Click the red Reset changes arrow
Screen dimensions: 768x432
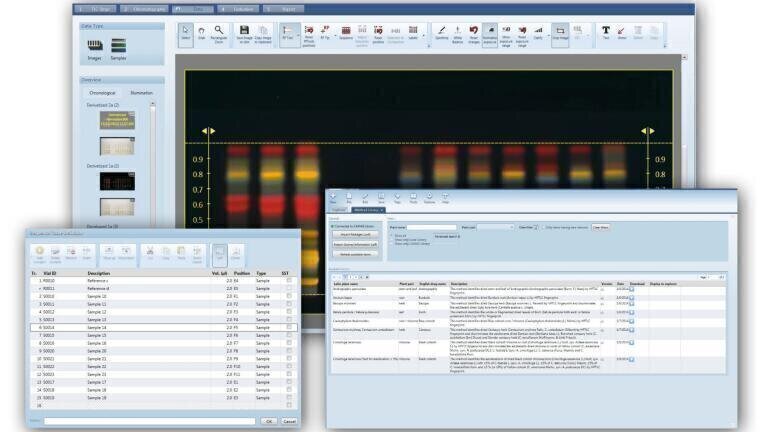(x=474, y=34)
